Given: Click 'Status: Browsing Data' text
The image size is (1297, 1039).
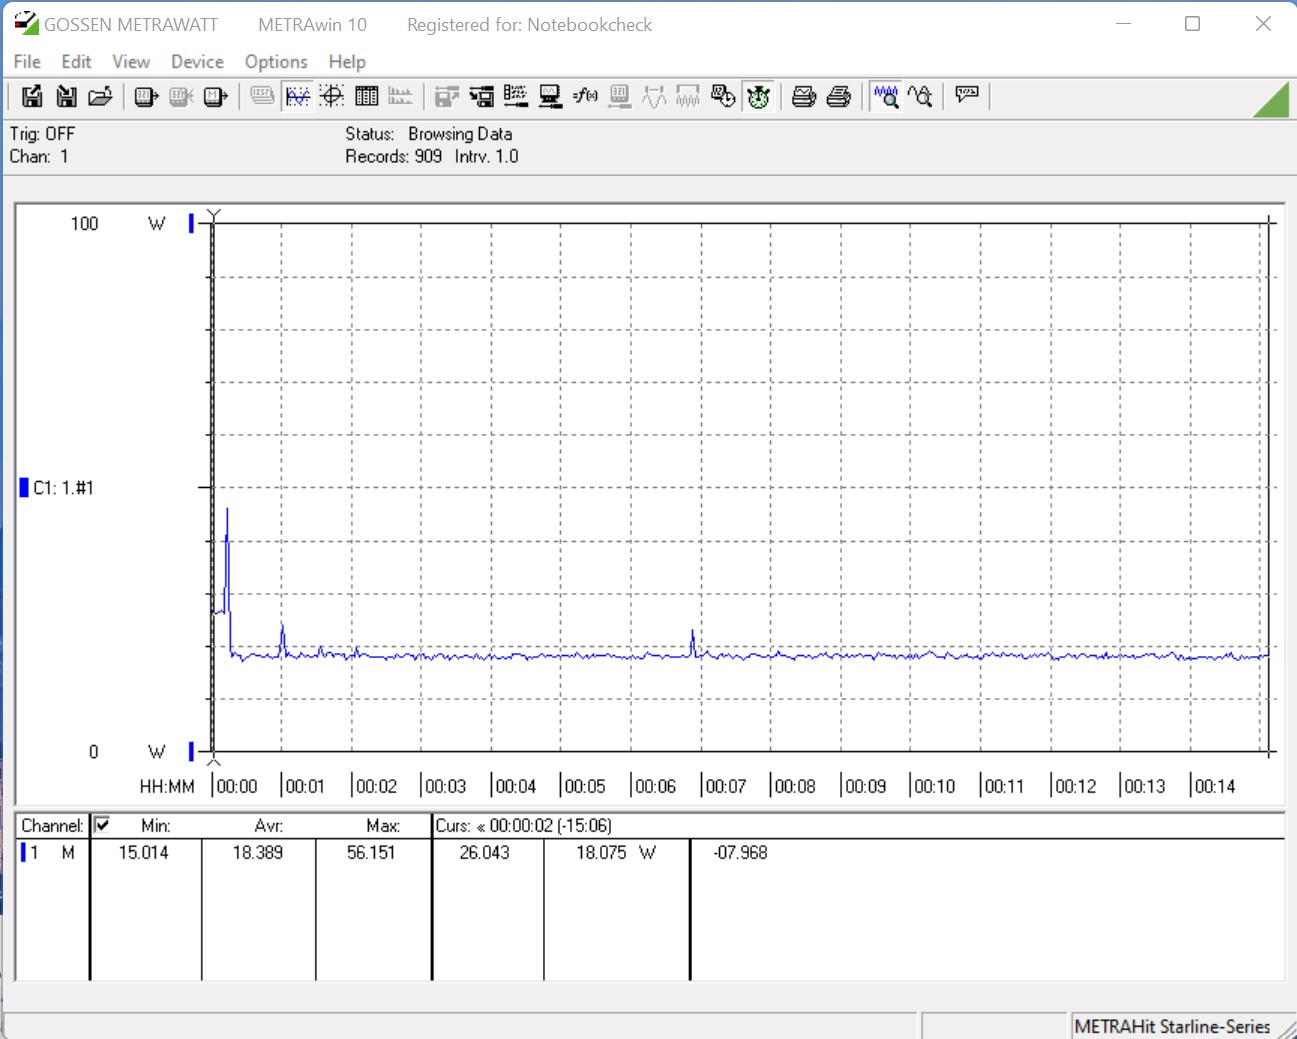Looking at the screenshot, I should tap(429, 134).
